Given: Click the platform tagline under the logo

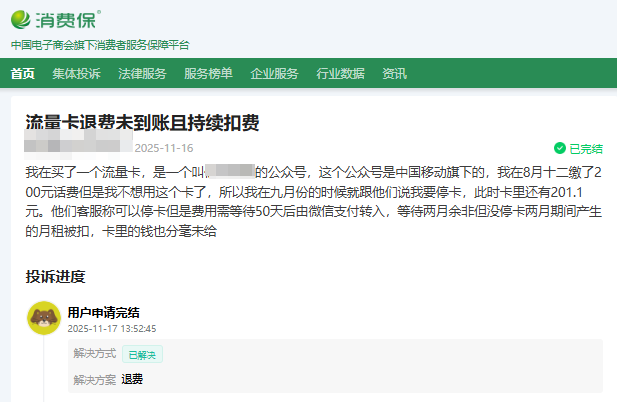Looking at the screenshot, I should 99,45.
